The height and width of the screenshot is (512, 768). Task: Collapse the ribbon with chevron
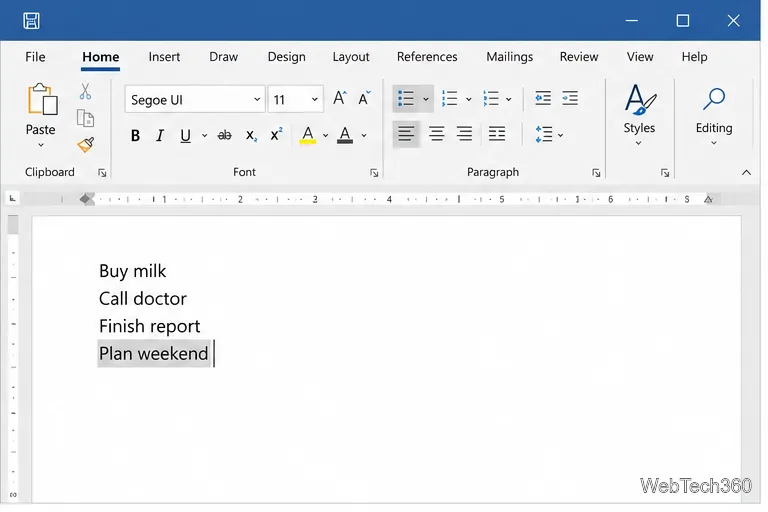[x=746, y=172]
